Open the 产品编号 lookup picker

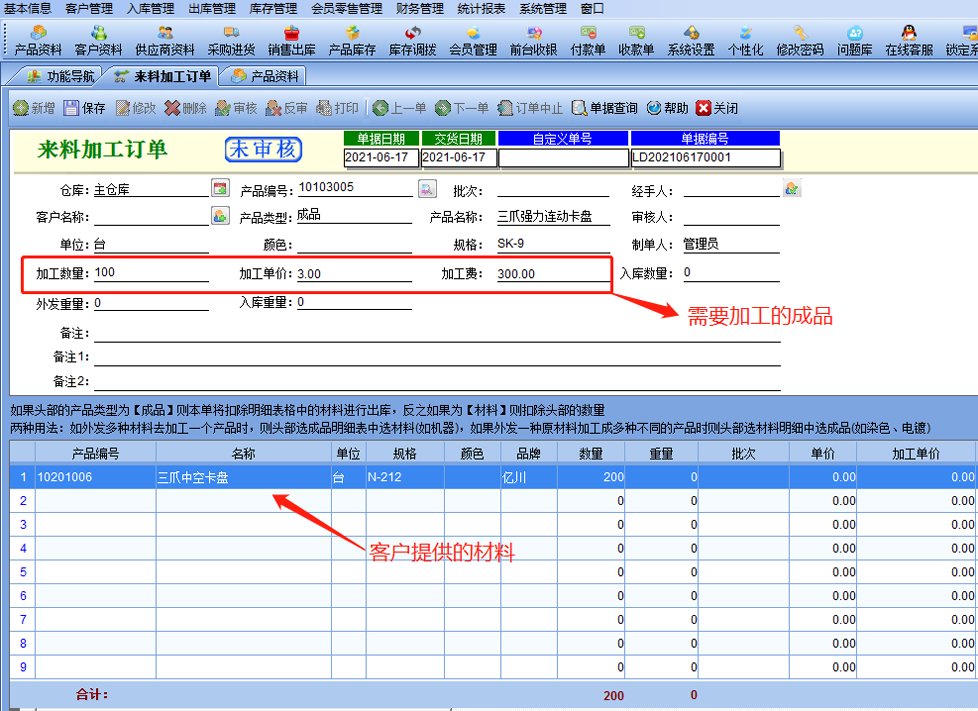pyautogui.click(x=427, y=188)
